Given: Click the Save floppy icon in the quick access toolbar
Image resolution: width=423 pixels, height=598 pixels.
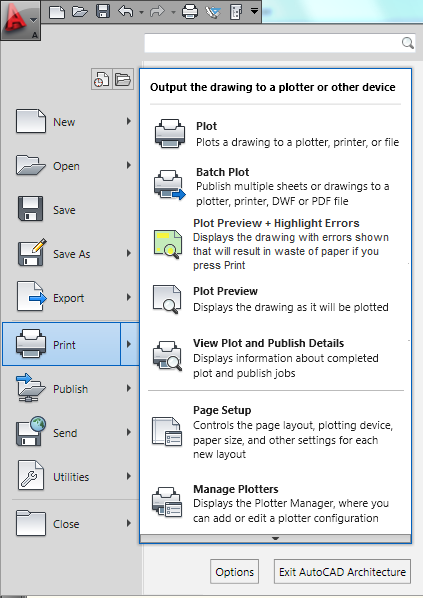Looking at the screenshot, I should click(103, 11).
